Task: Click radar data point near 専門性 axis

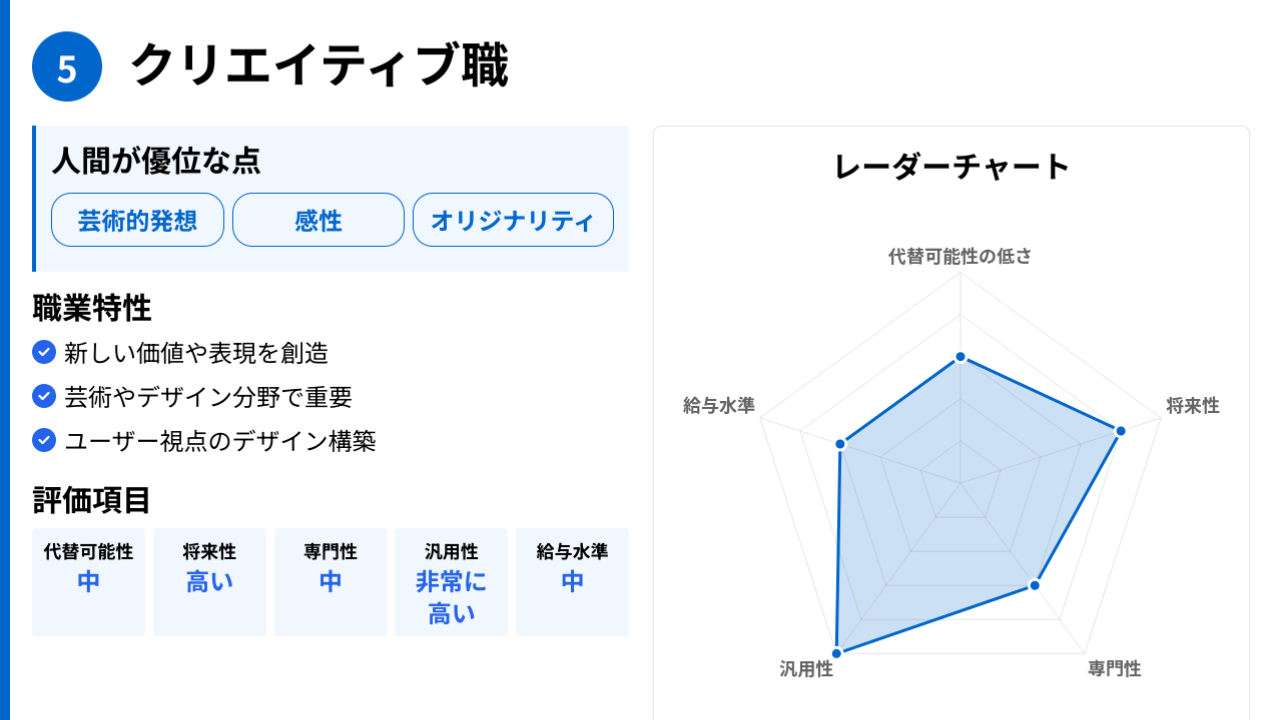Action: click(1035, 586)
